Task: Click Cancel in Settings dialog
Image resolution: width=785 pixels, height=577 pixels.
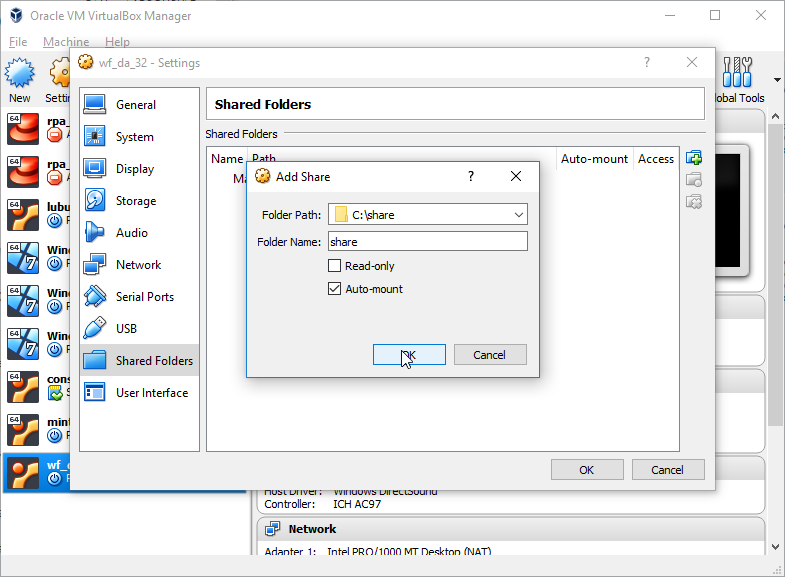Action: (668, 470)
